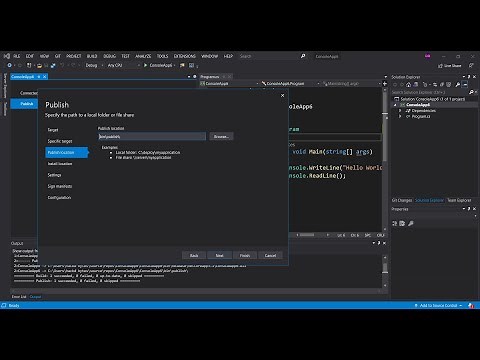The width and height of the screenshot is (480, 360).
Task: Click the search magnifier icon in title bar
Action: pos(303,56)
